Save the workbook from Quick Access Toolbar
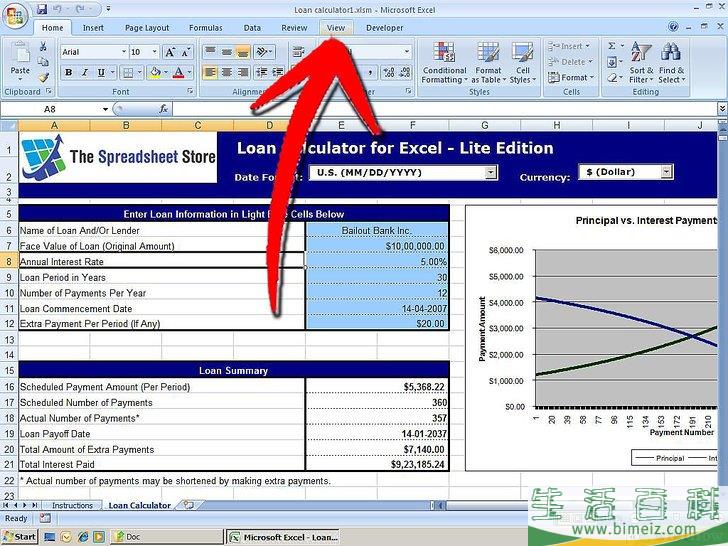The image size is (728, 546). click(x=42, y=9)
